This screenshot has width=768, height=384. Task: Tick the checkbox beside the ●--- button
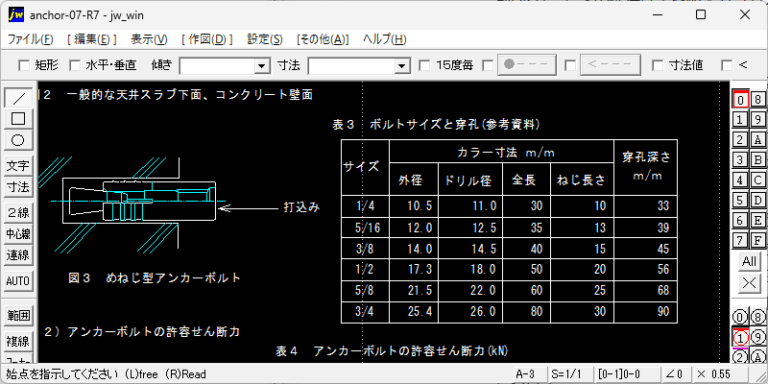click(488, 65)
